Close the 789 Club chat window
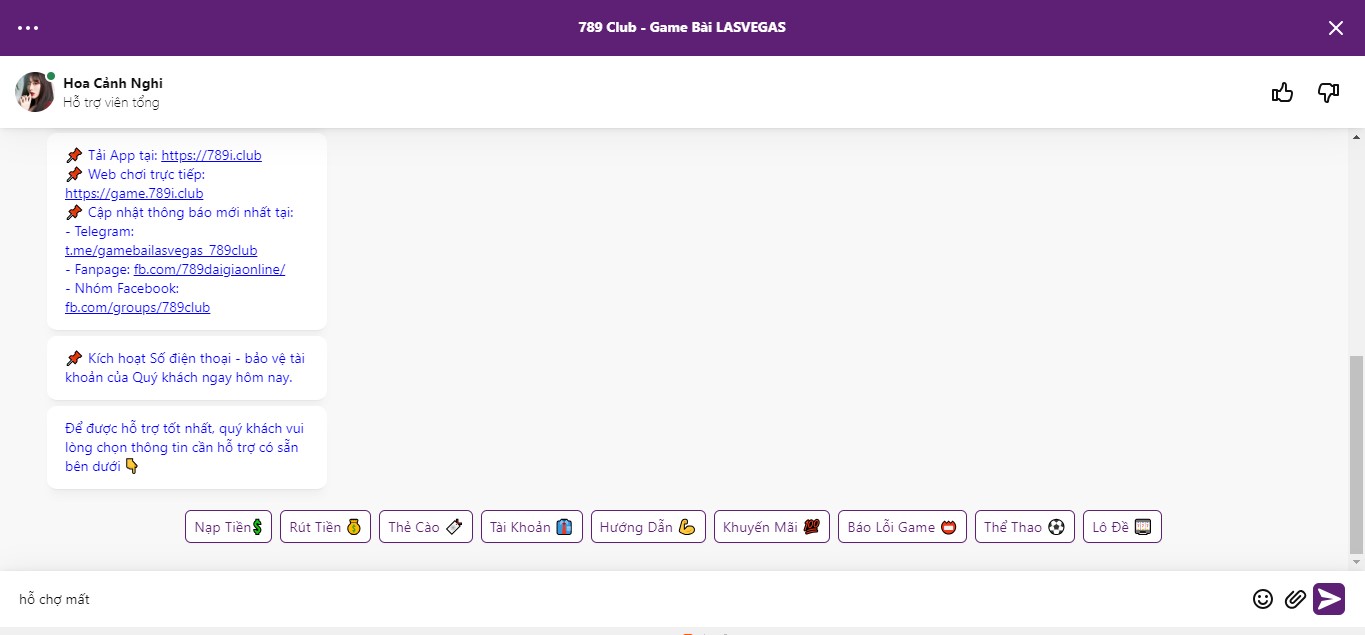1365x635 pixels. 1336,28
